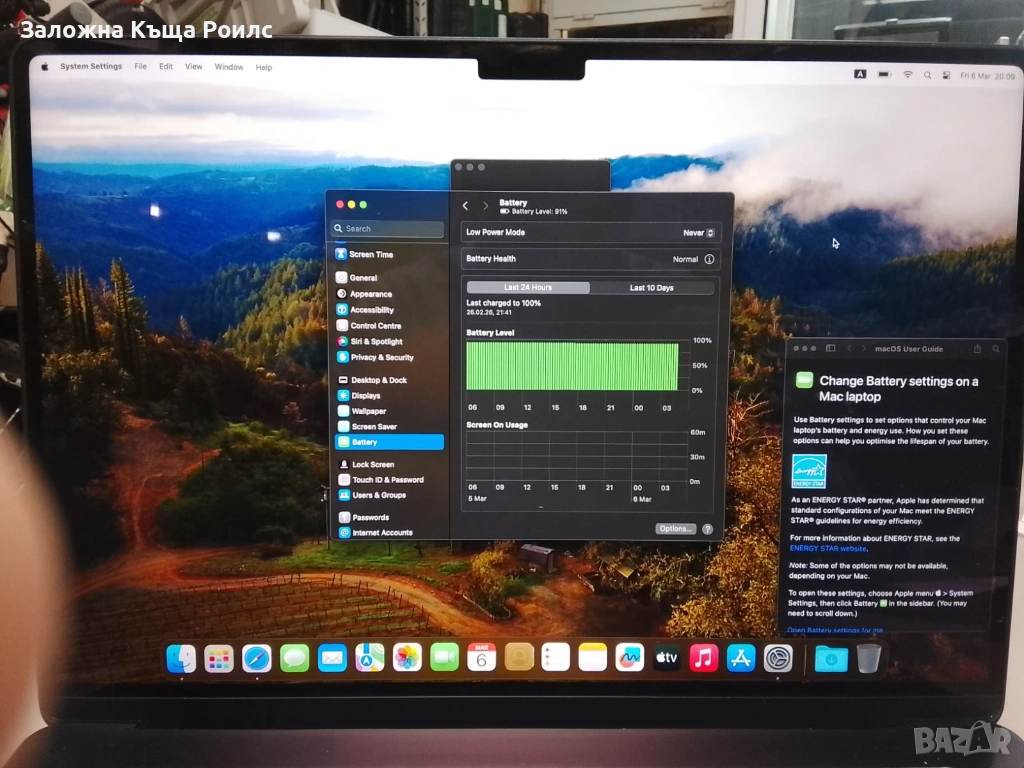Open Contacts app in the Dock
1024x768 pixels.
tap(519, 657)
